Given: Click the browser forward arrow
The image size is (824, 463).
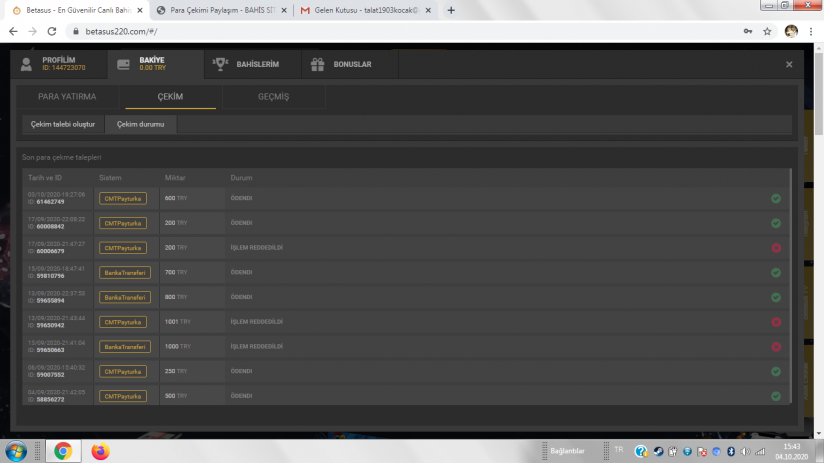Looking at the screenshot, I should coord(33,32).
